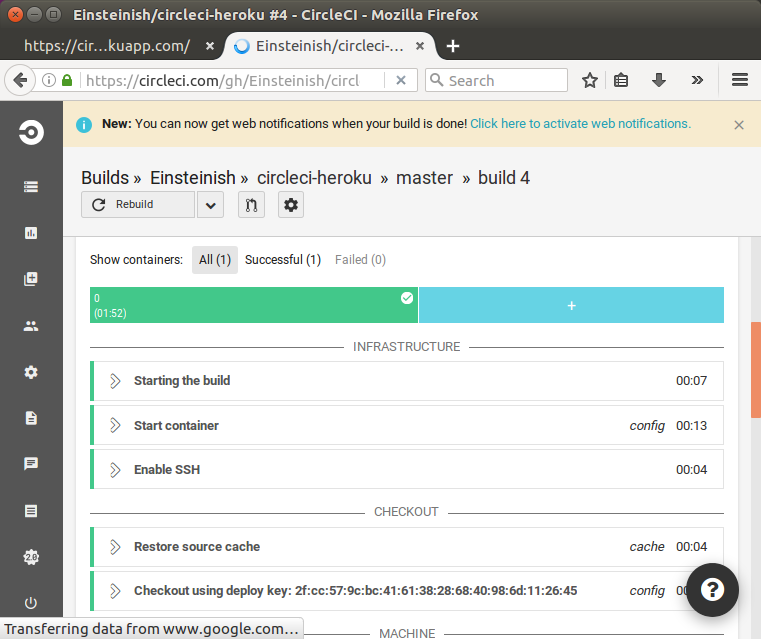Click the 00:07 duration of Starting the build
761x639 pixels.
(692, 381)
